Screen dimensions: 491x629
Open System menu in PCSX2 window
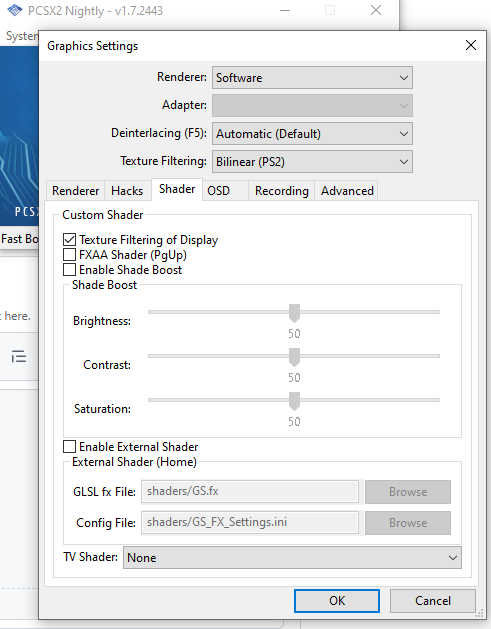click(x=22, y=36)
